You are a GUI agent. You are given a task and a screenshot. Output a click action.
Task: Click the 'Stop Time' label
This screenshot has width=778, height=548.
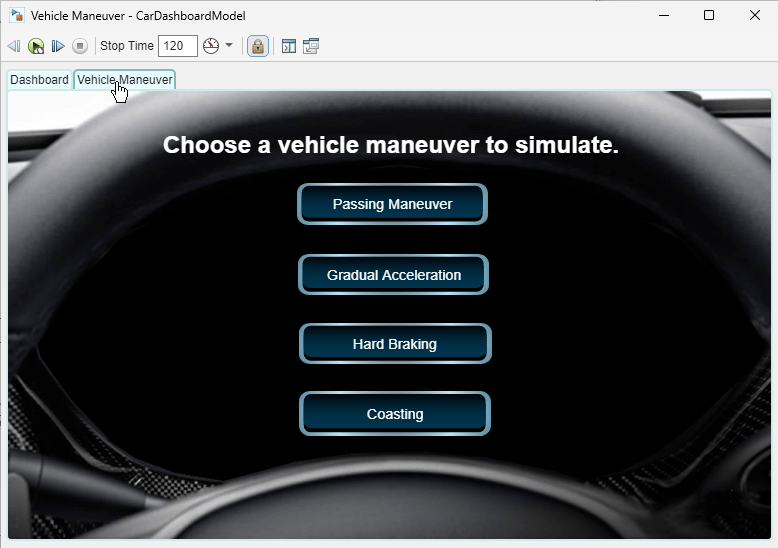pos(127,46)
